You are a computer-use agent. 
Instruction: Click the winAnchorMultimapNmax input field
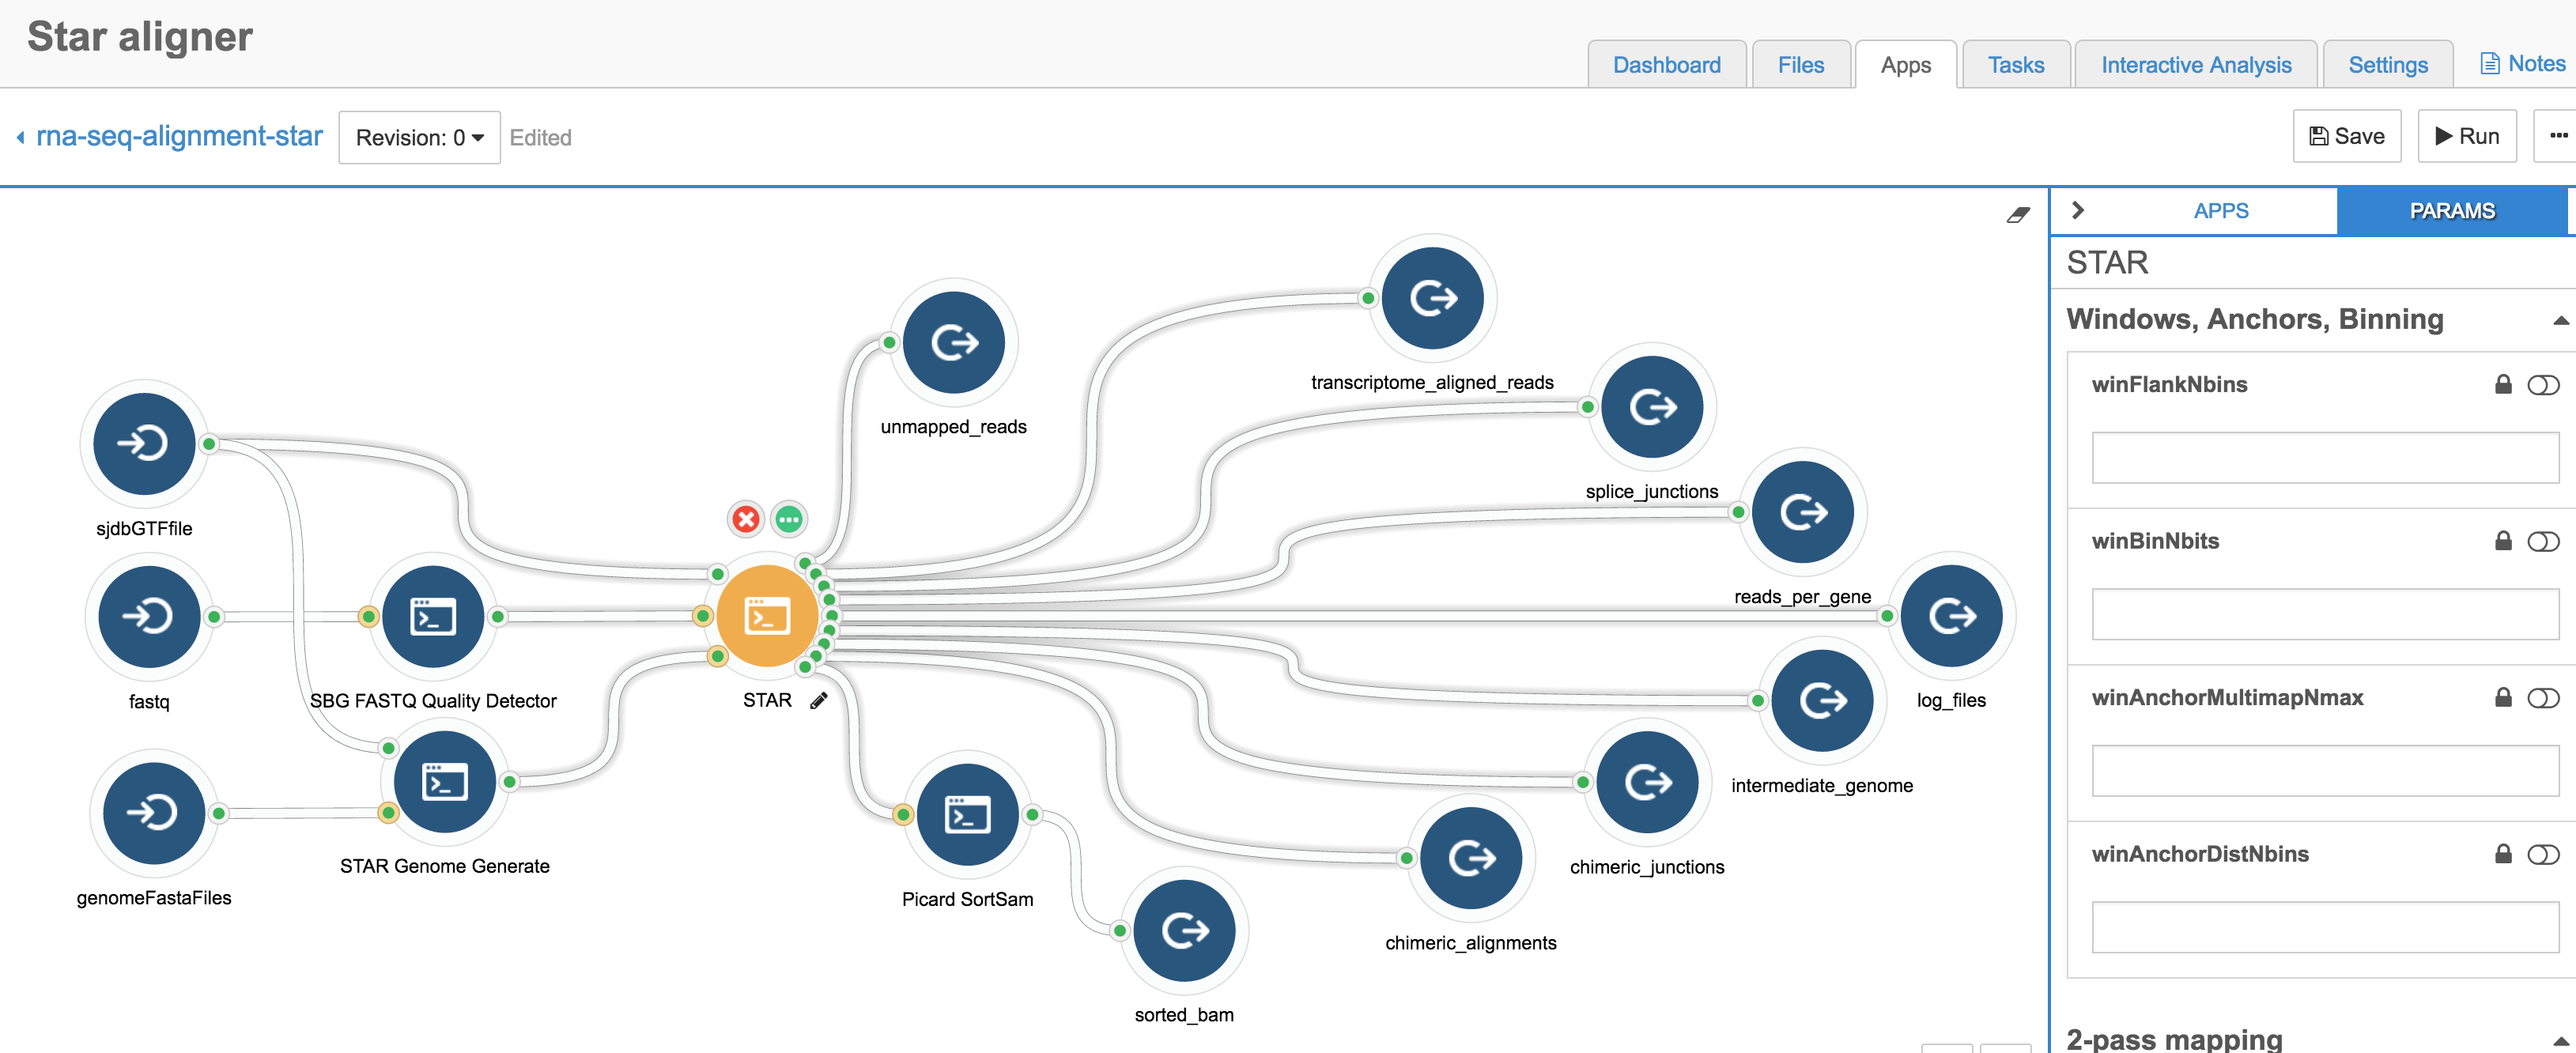coord(2325,771)
